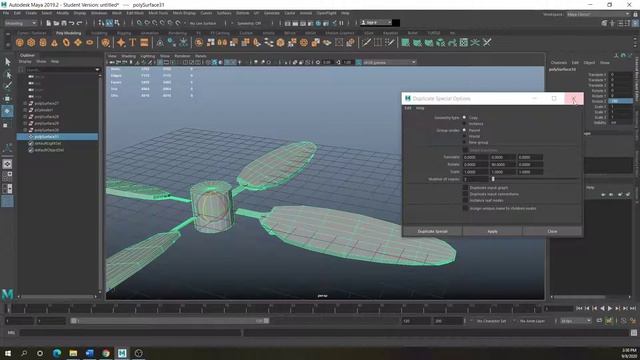Screen dimensions: 640x360
Task: Enable Instance leaf nodes checkbox
Action: pyautogui.click(x=465, y=200)
